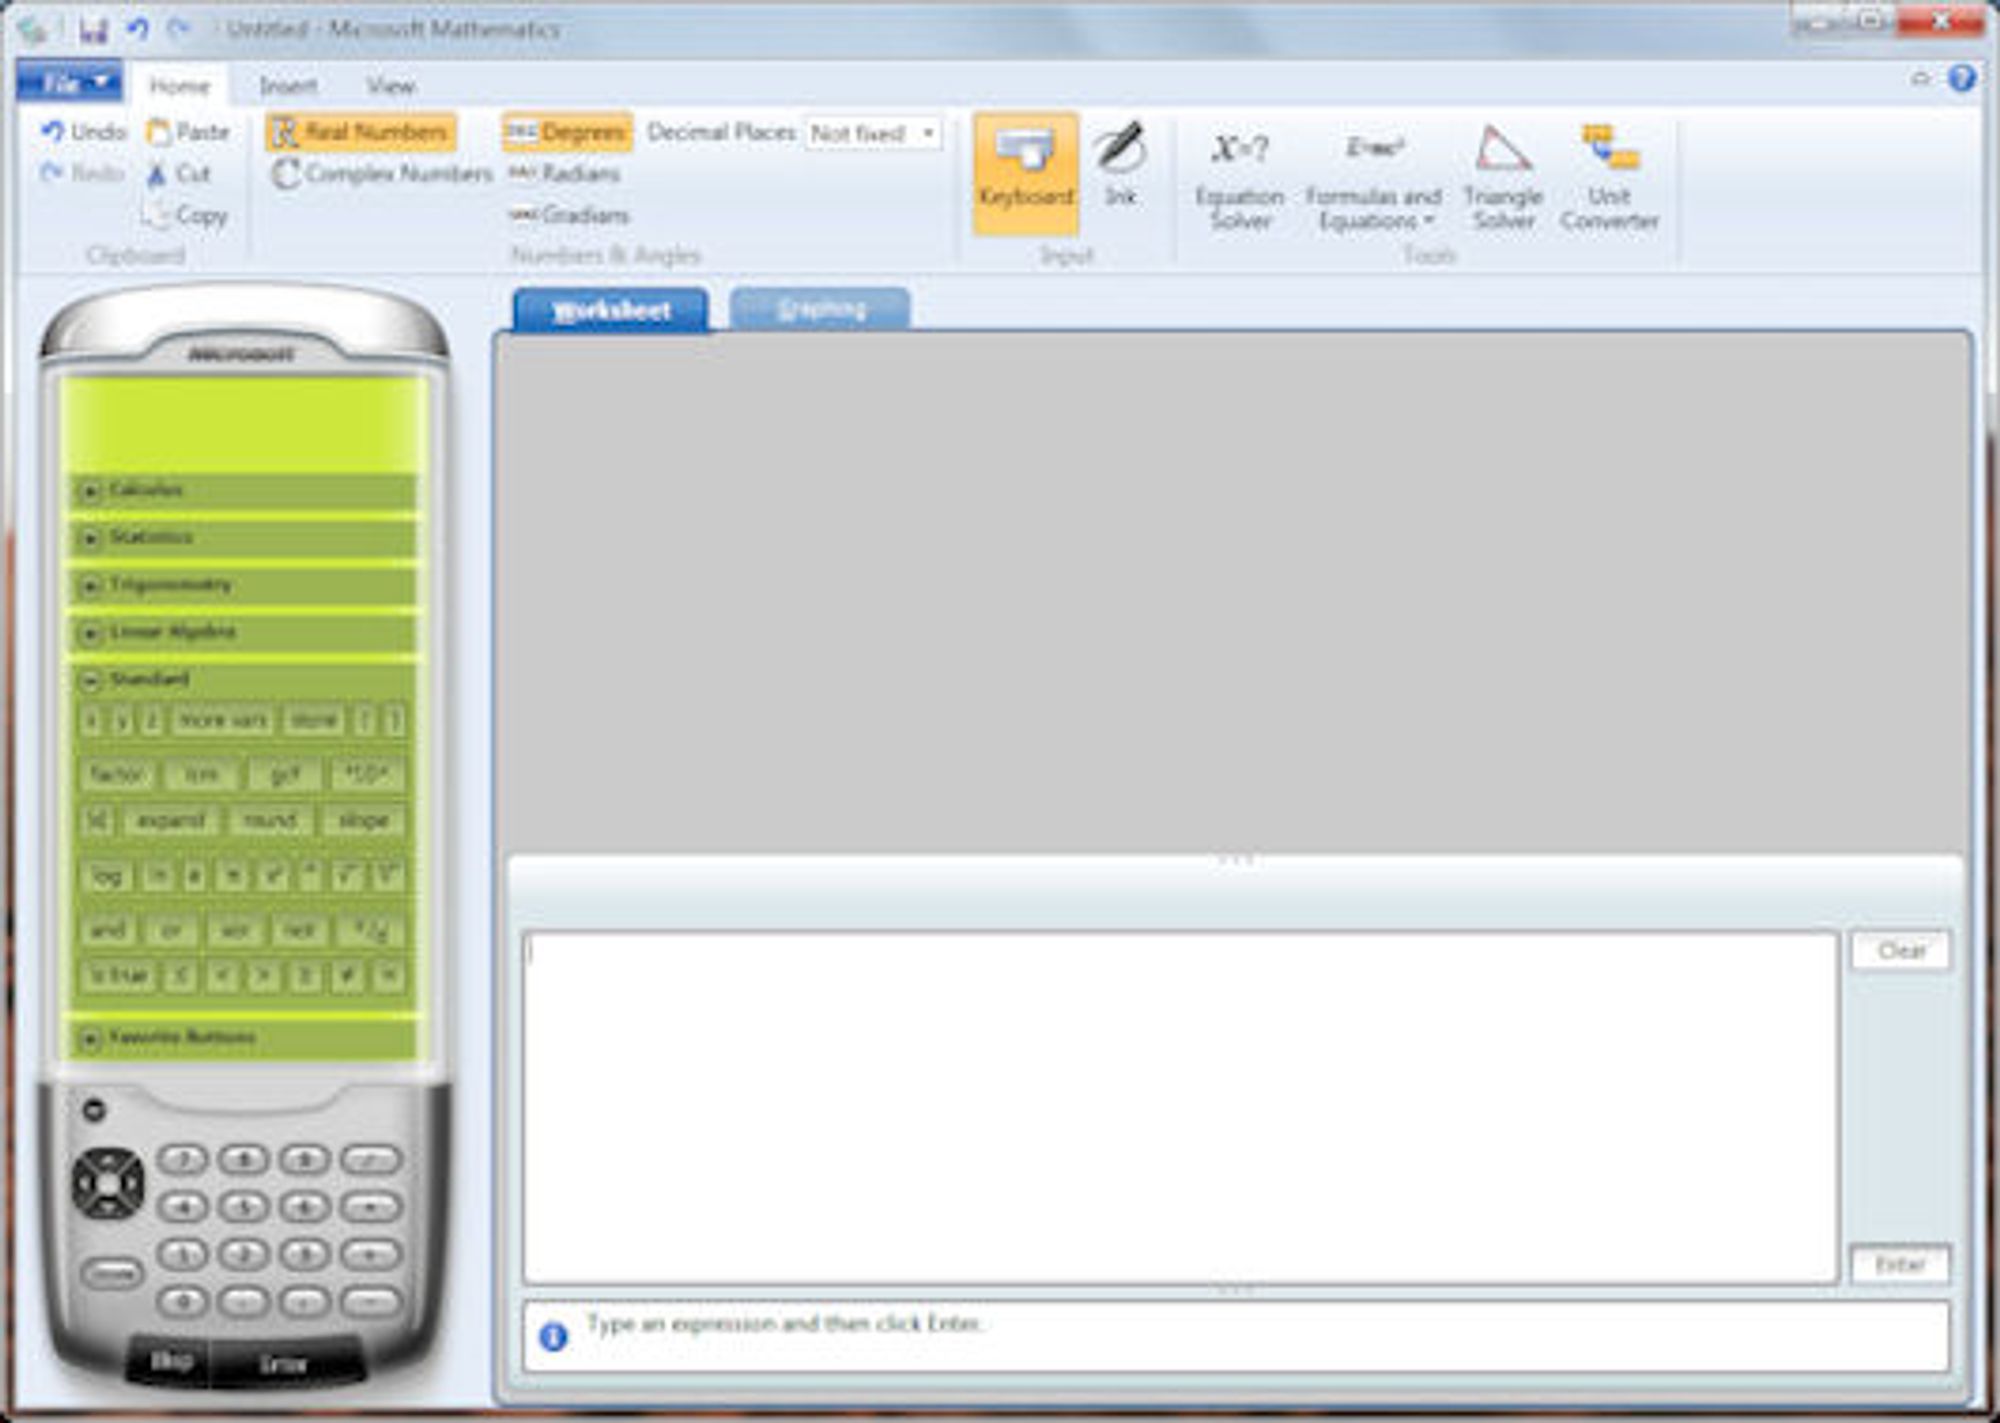Click the 'and' logic key
Viewport: 2000px width, 1423px height.
(x=108, y=930)
